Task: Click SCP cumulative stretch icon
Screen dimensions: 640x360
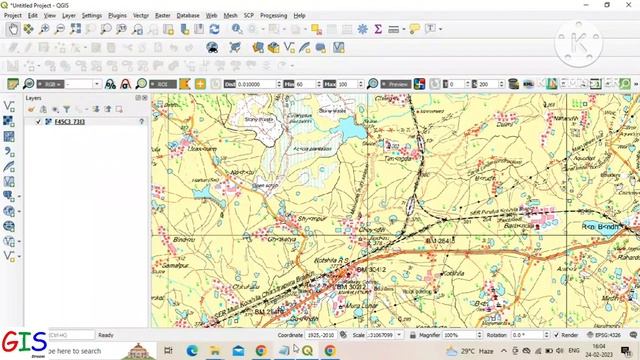Action: point(110,84)
